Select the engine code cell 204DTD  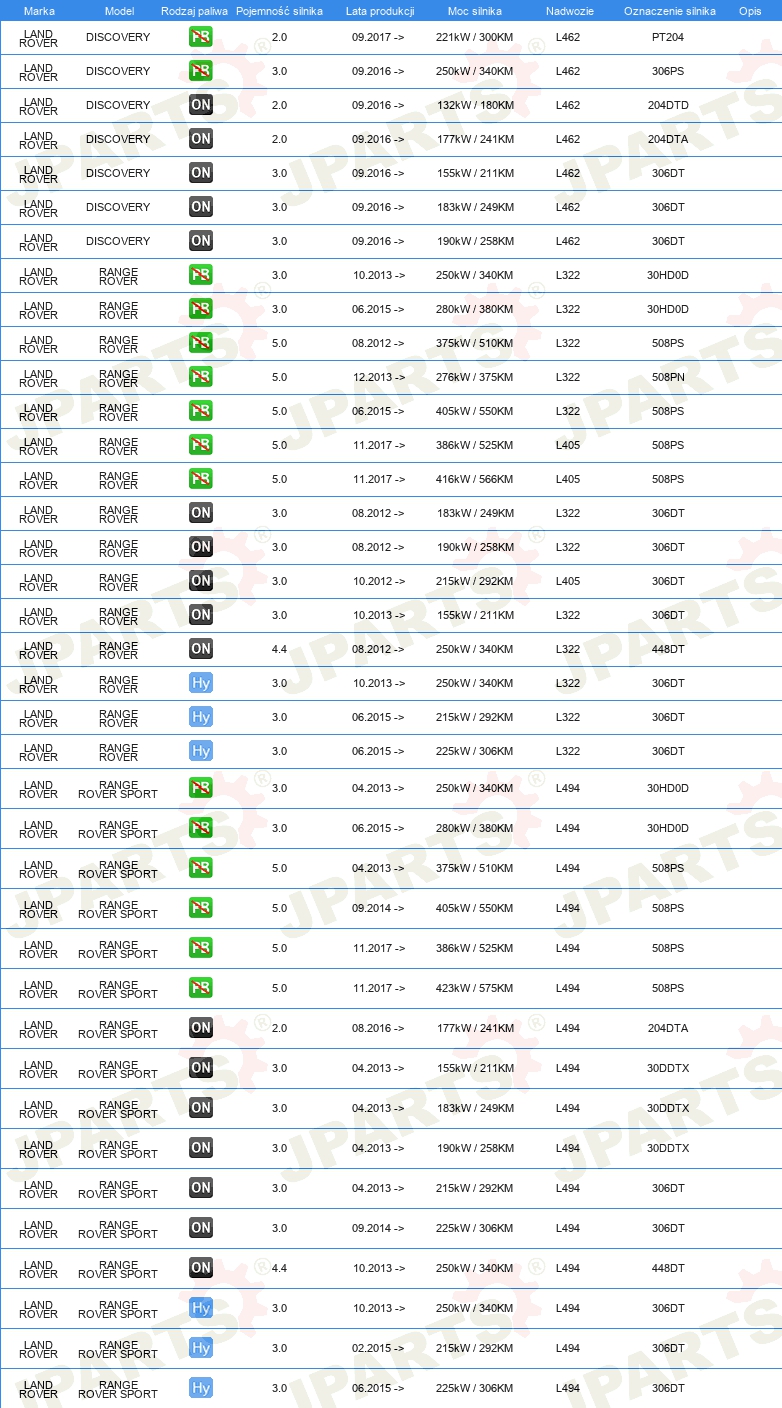click(668, 105)
